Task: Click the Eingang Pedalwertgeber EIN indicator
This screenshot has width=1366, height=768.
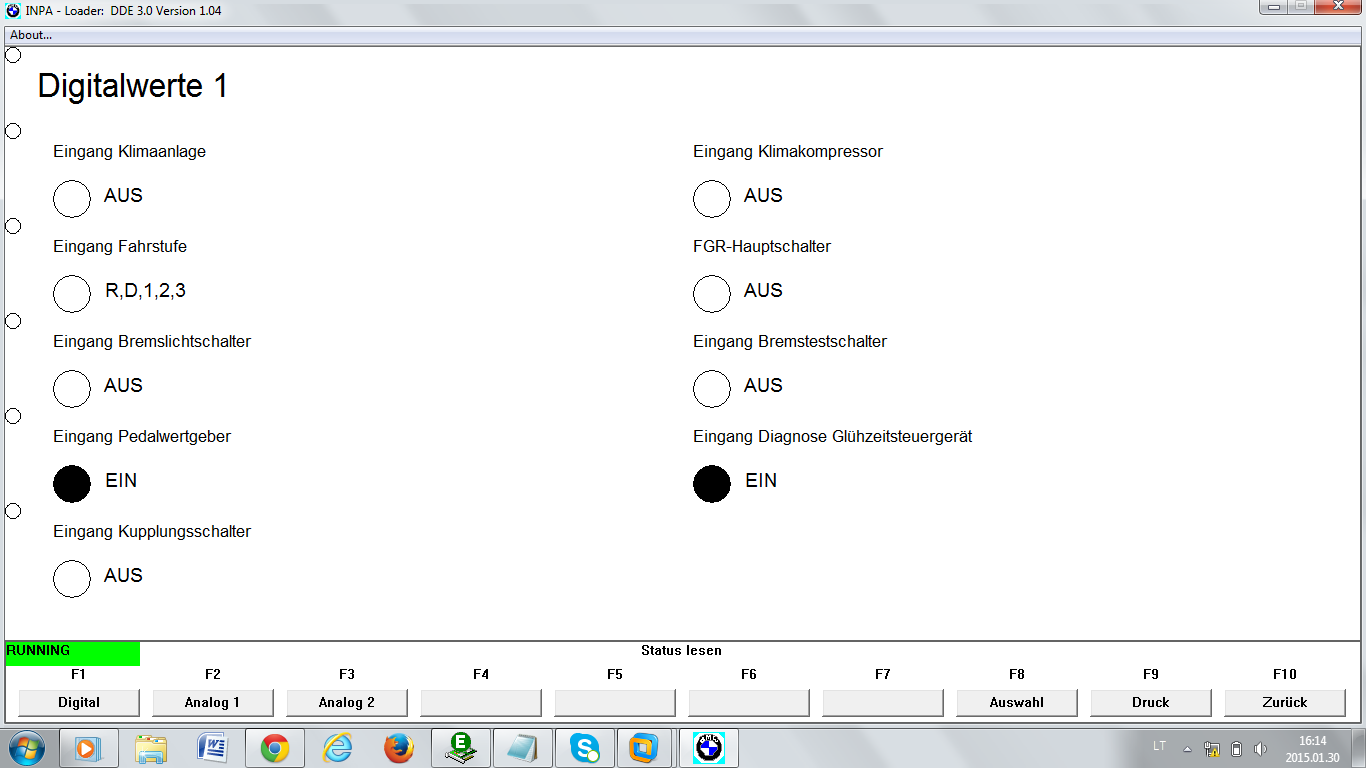Action: [72, 484]
